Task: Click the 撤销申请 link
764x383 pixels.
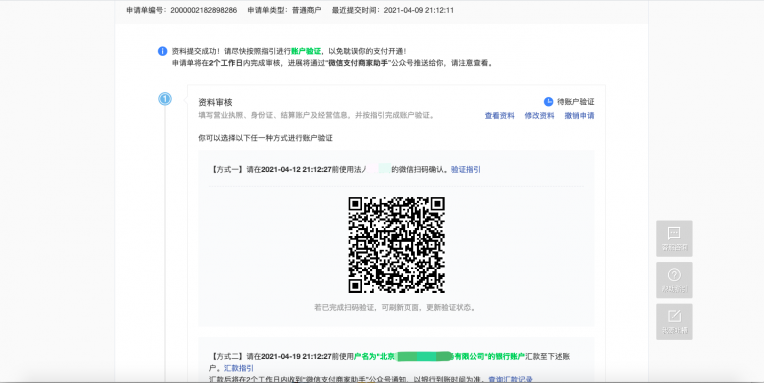Action: pos(579,115)
